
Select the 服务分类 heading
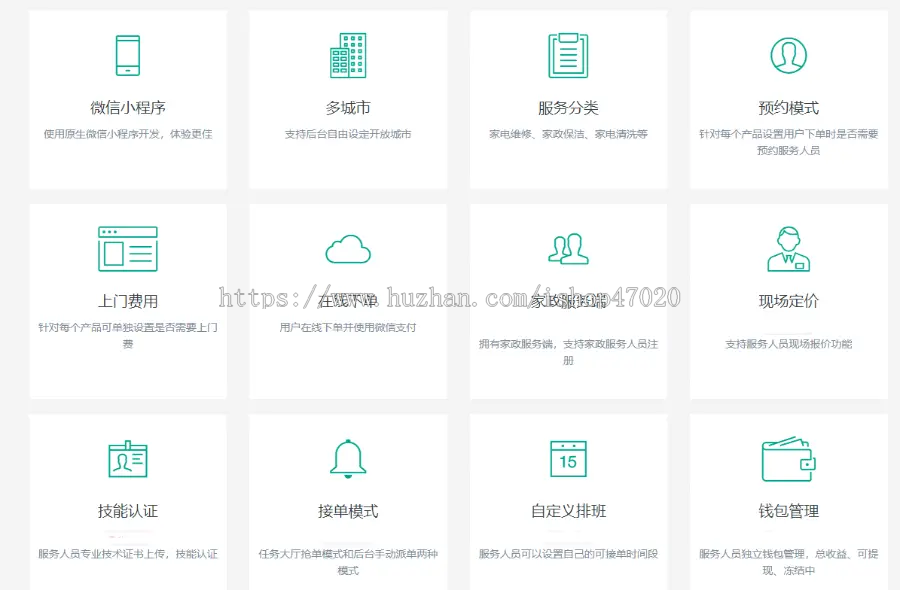click(568, 107)
